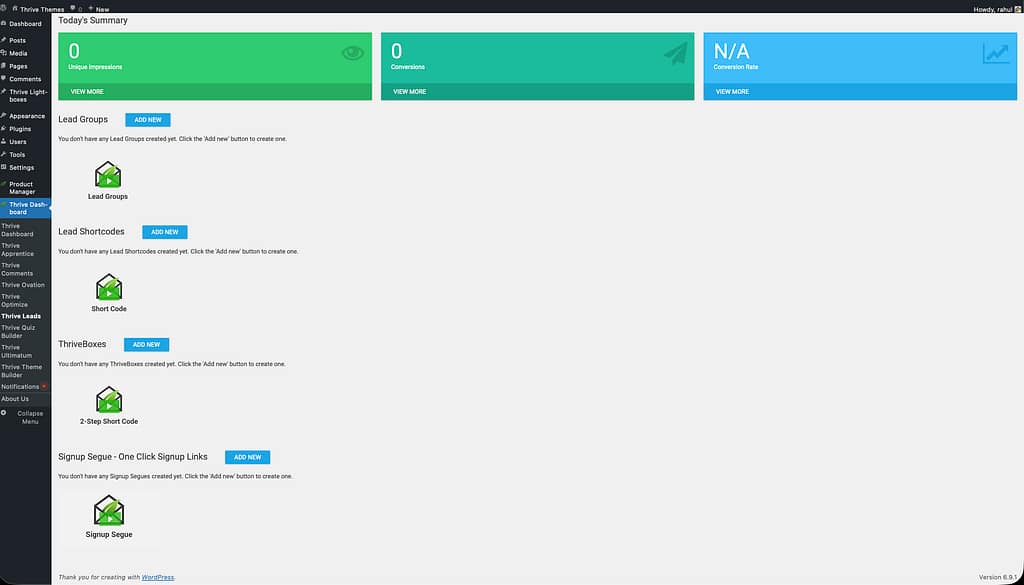Click the eye icon on Unique Impressions card
Screen dimensions: 1024x585
[x=353, y=53]
